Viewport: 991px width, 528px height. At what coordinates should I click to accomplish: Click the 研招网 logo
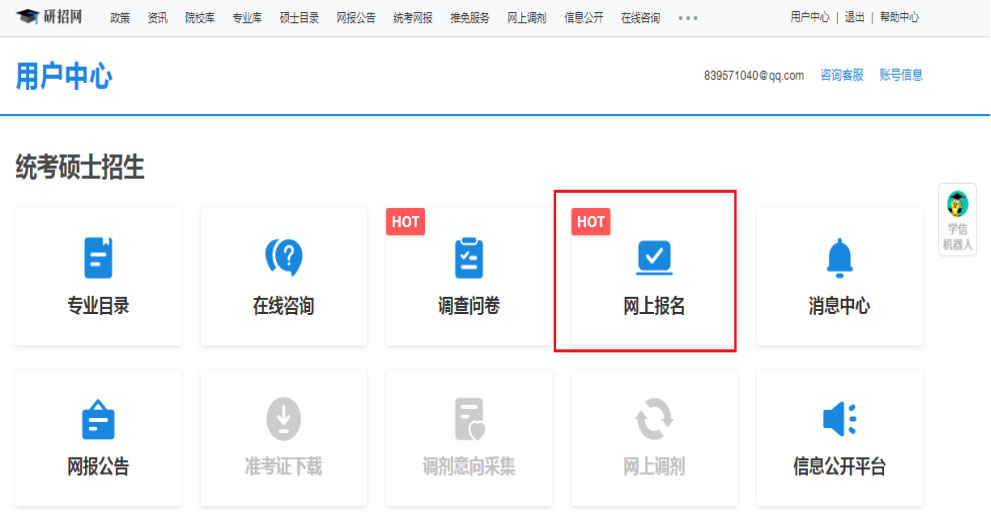click(x=50, y=17)
